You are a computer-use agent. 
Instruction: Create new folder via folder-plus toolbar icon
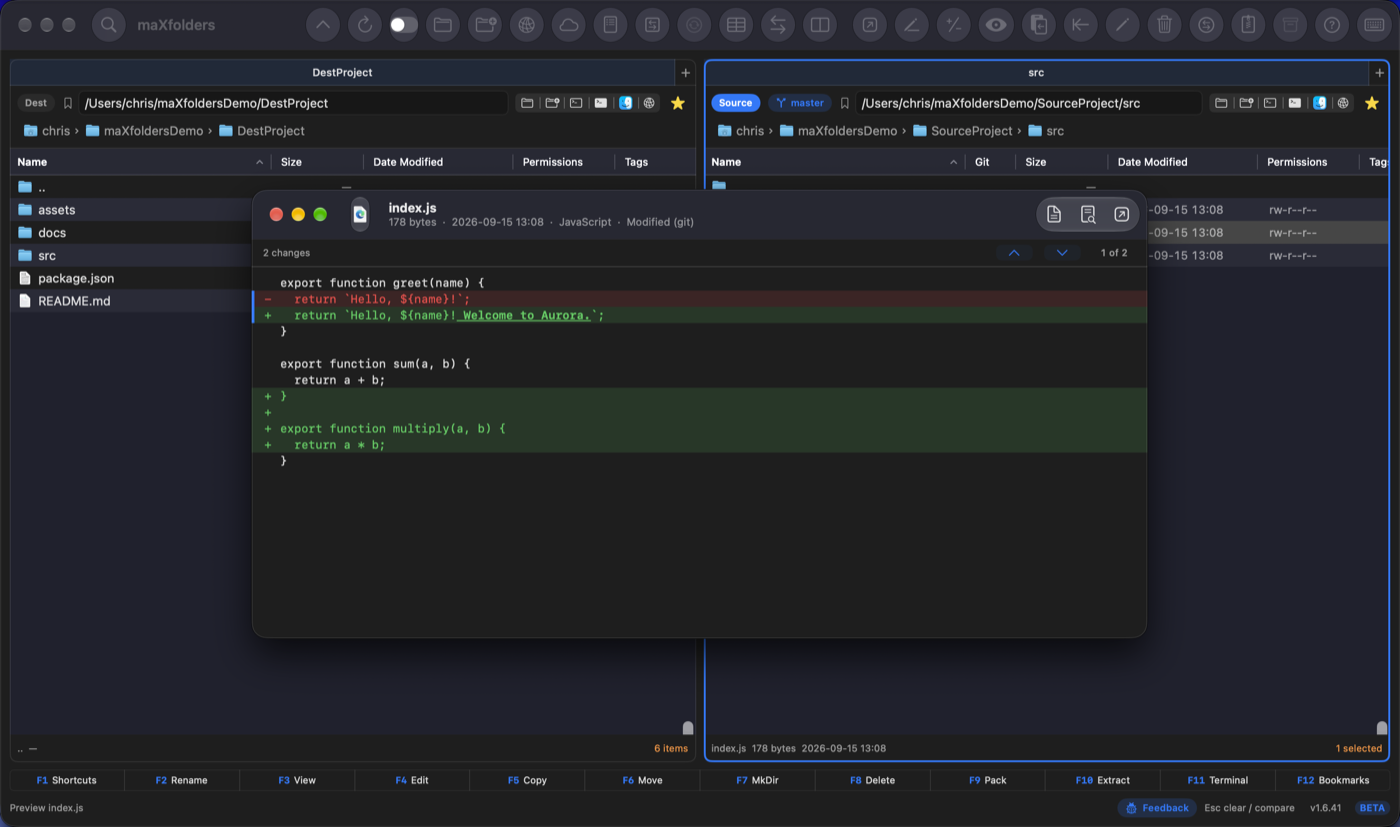click(x=486, y=25)
